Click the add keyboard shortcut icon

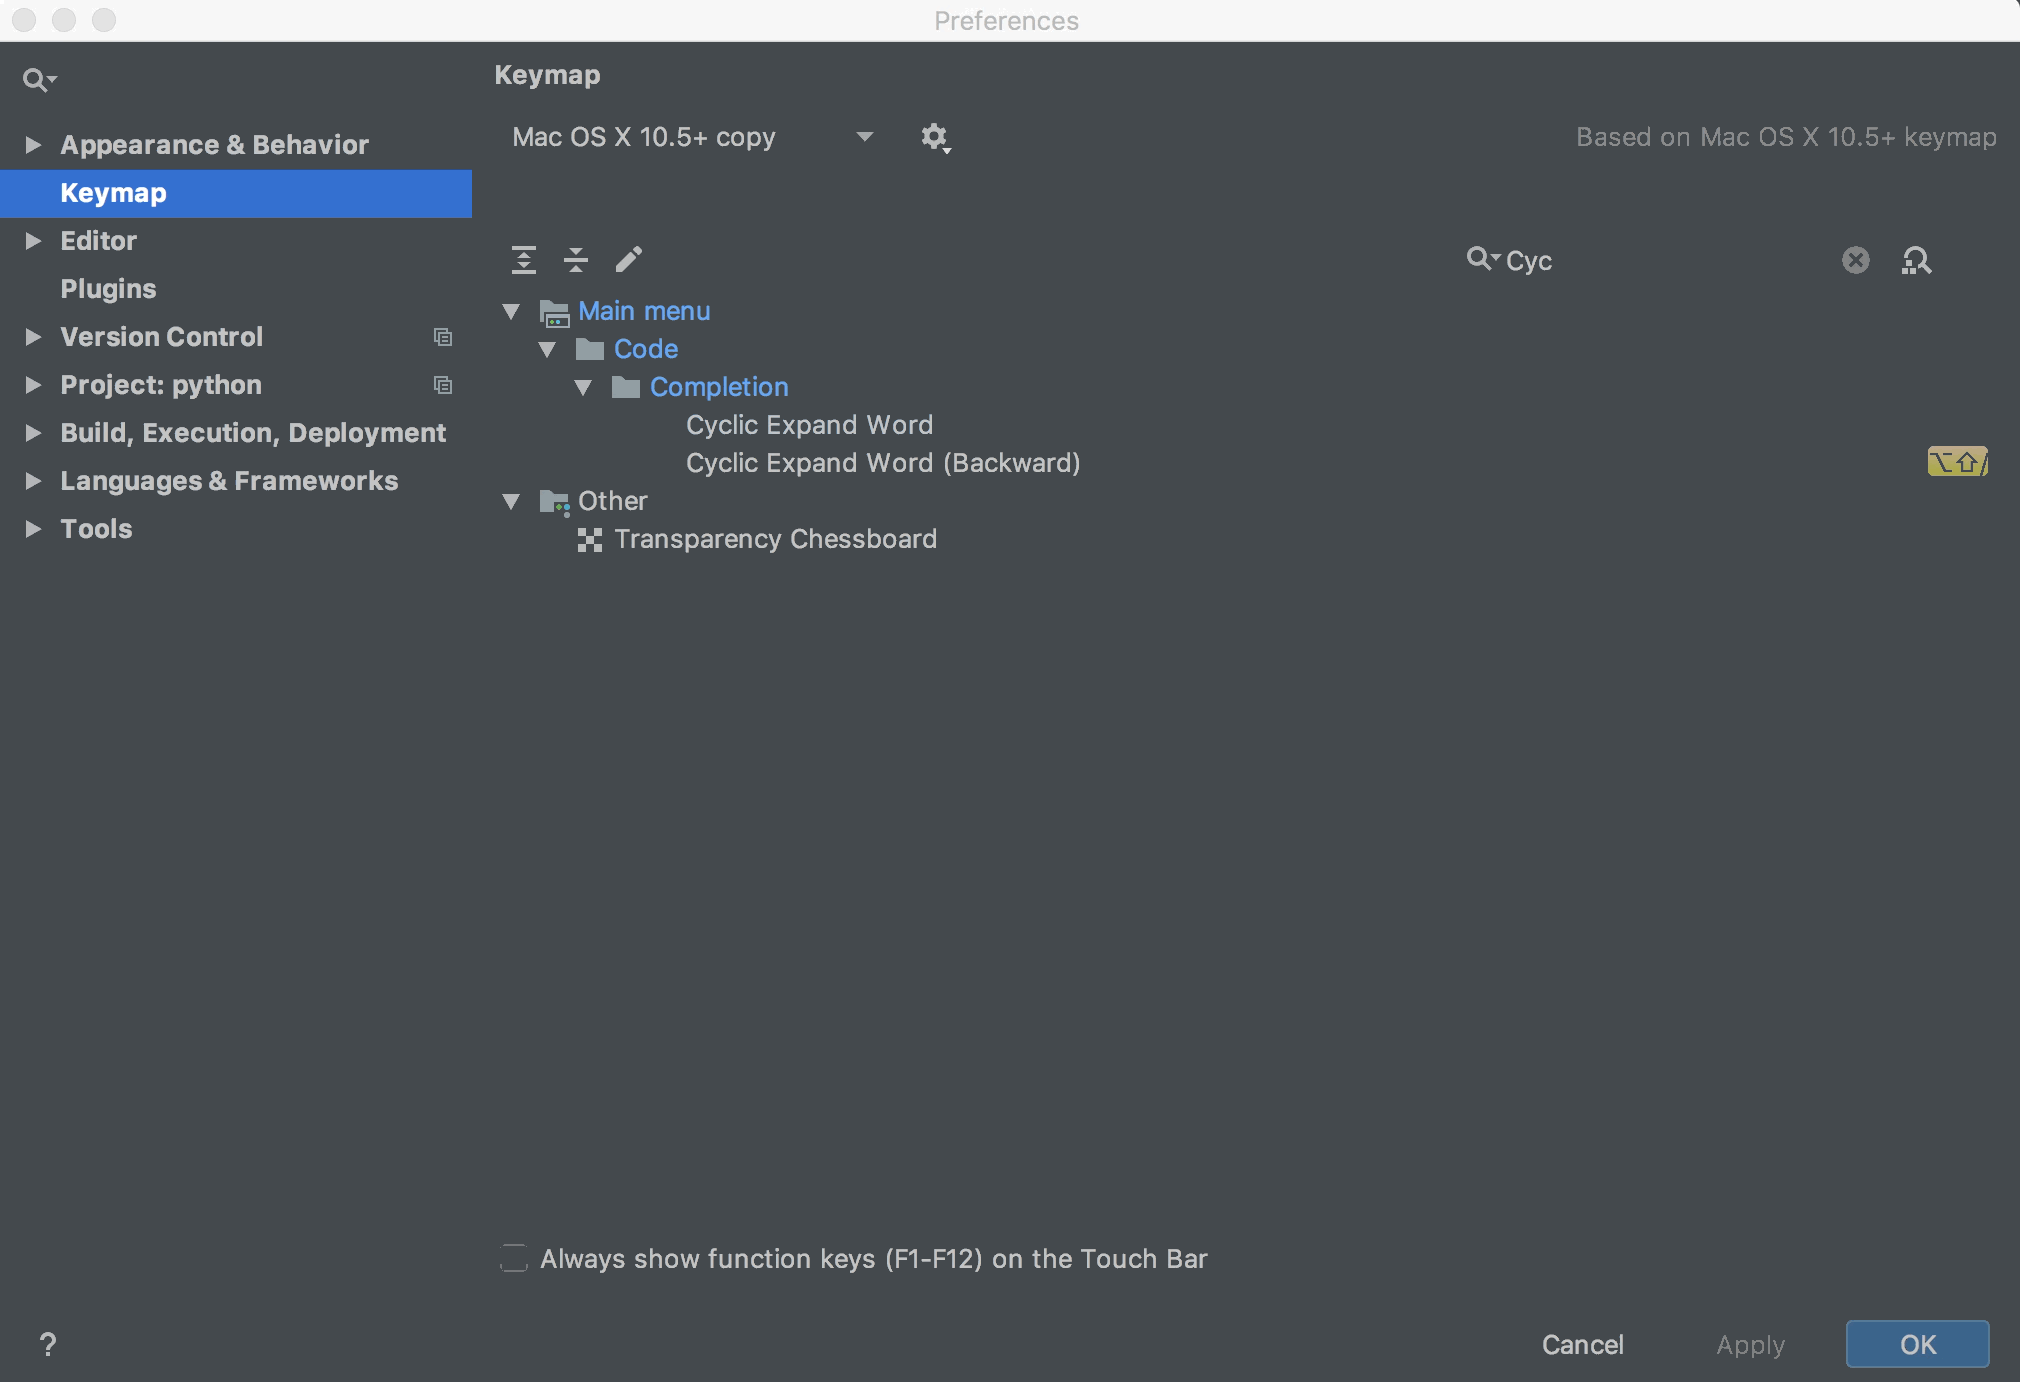(x=631, y=258)
